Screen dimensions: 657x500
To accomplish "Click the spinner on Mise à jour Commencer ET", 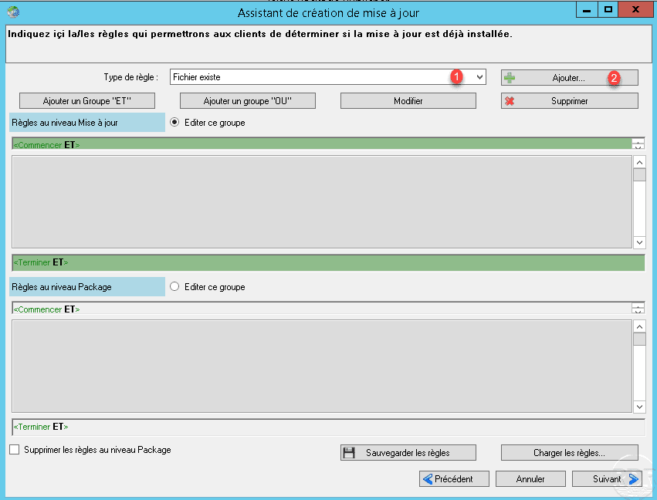I will 638,144.
